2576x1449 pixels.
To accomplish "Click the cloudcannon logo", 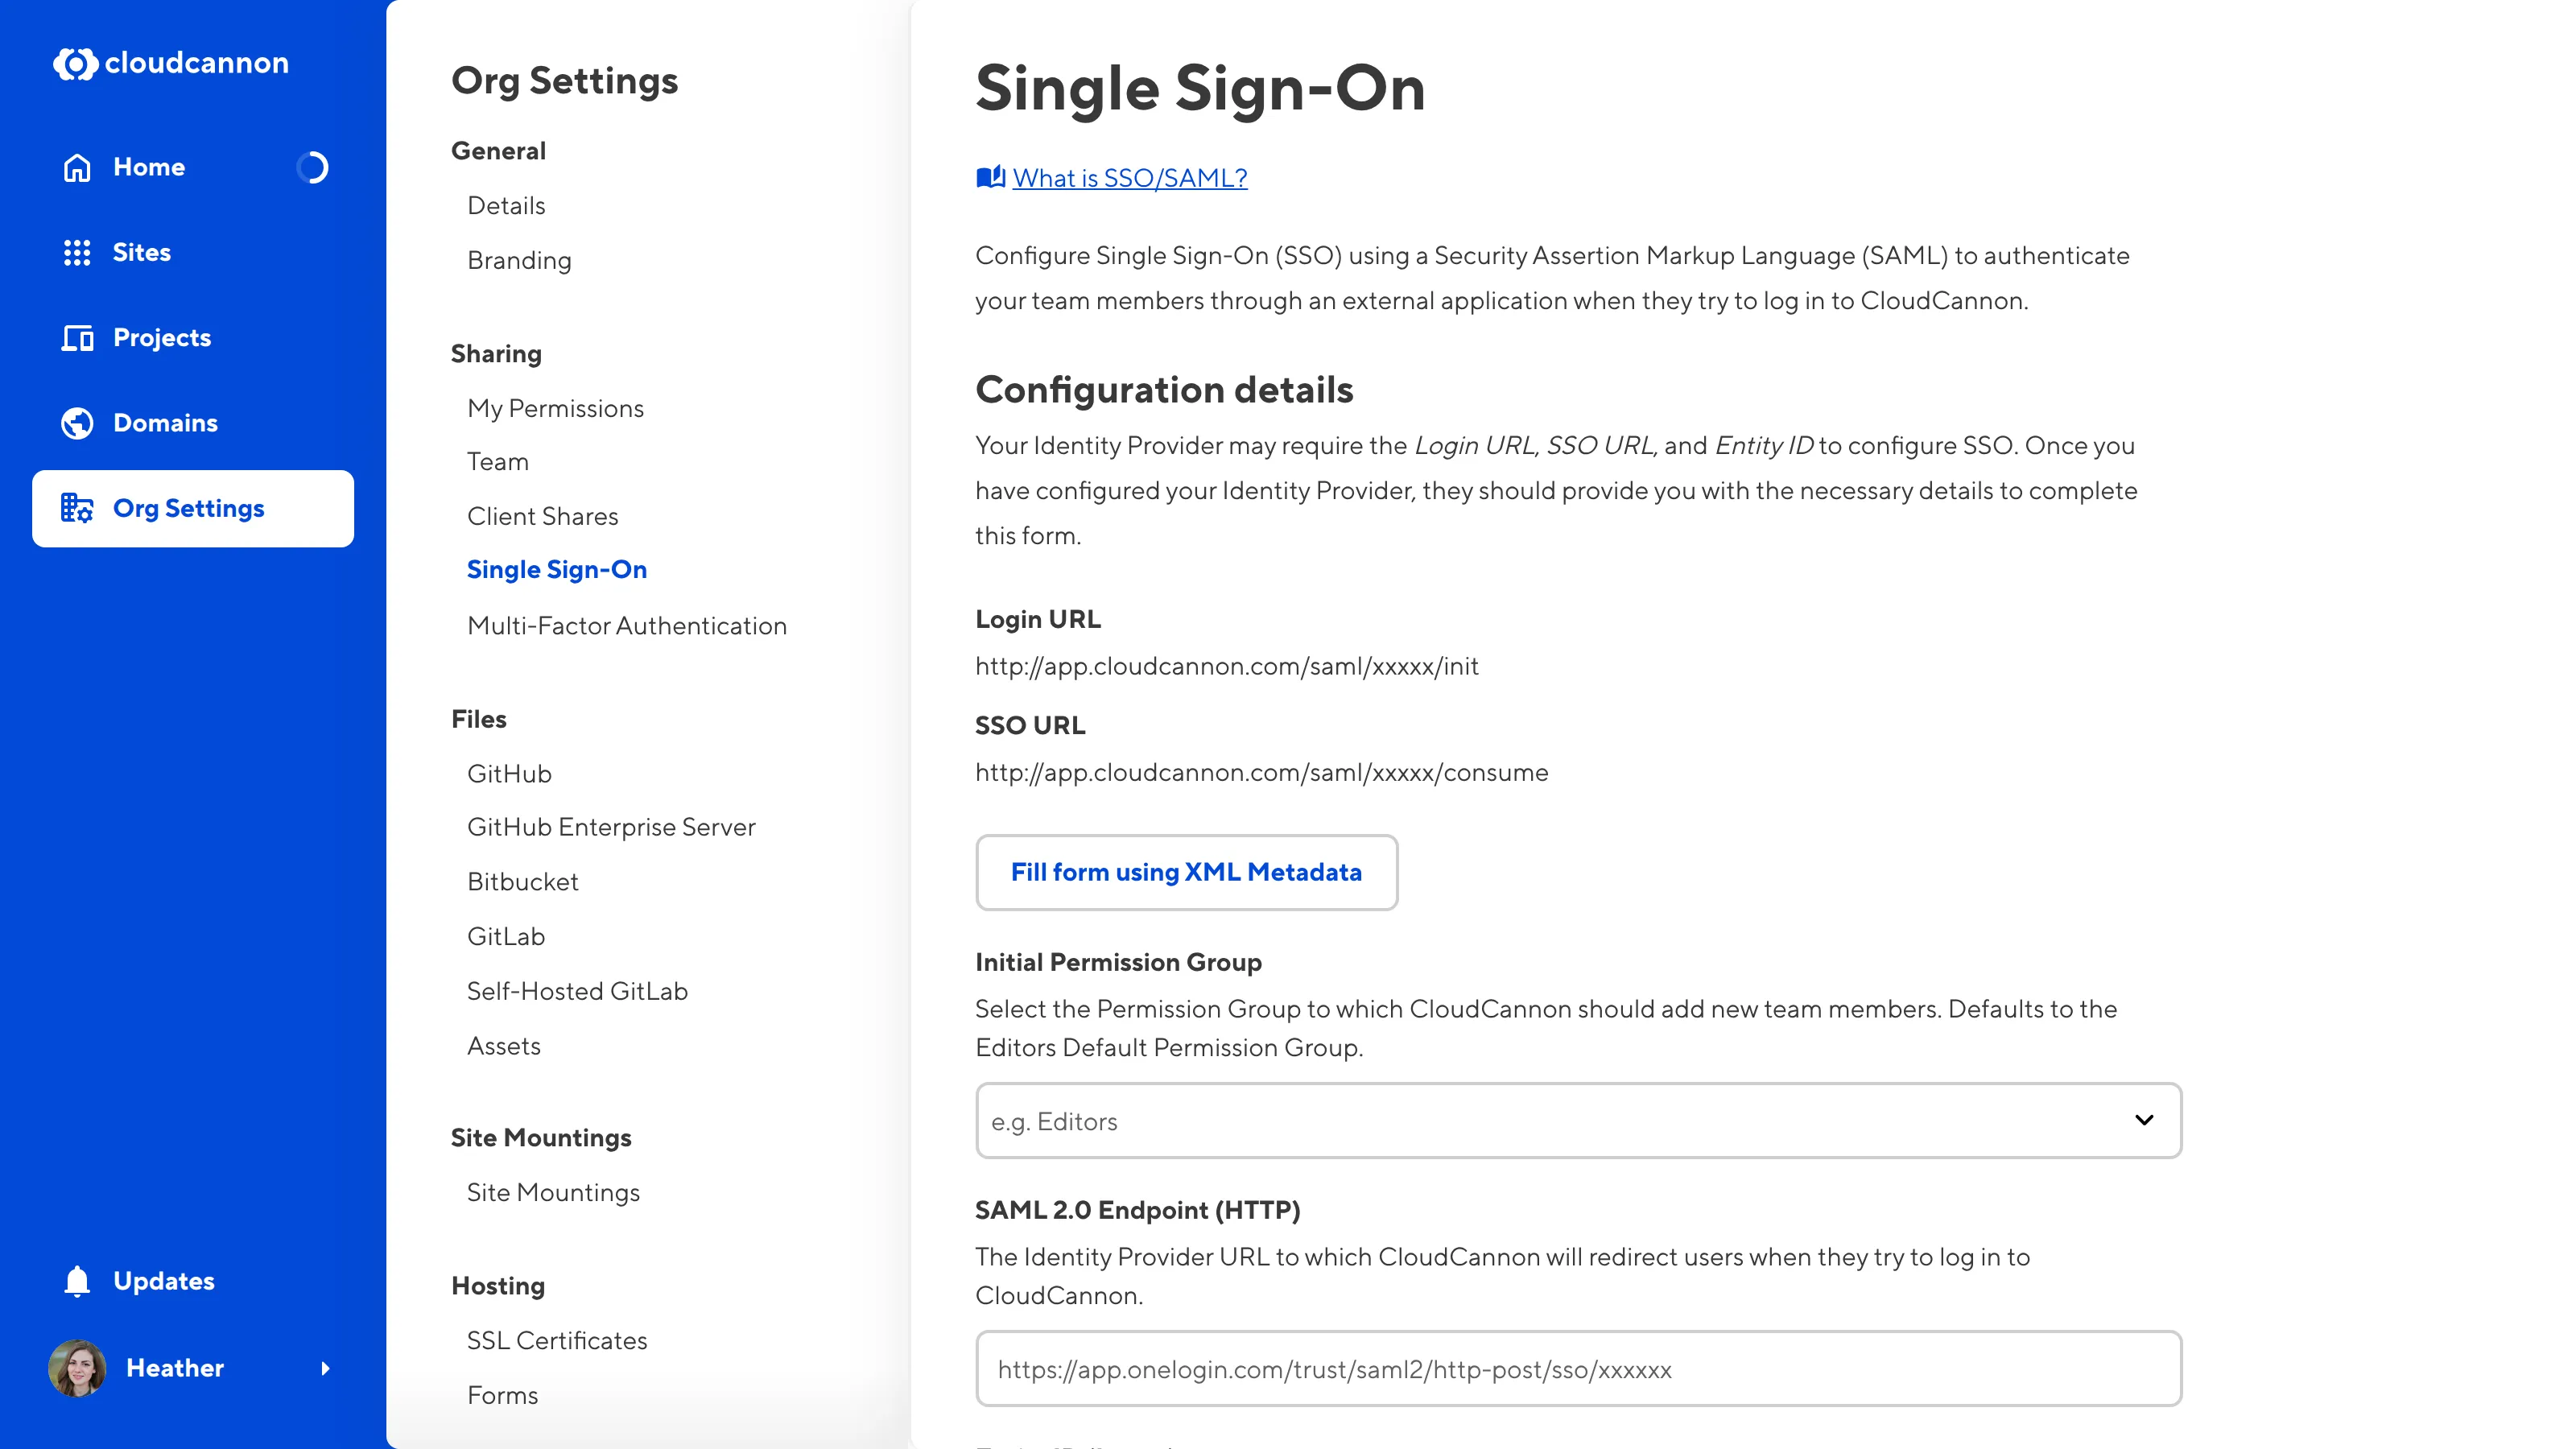I will [170, 63].
